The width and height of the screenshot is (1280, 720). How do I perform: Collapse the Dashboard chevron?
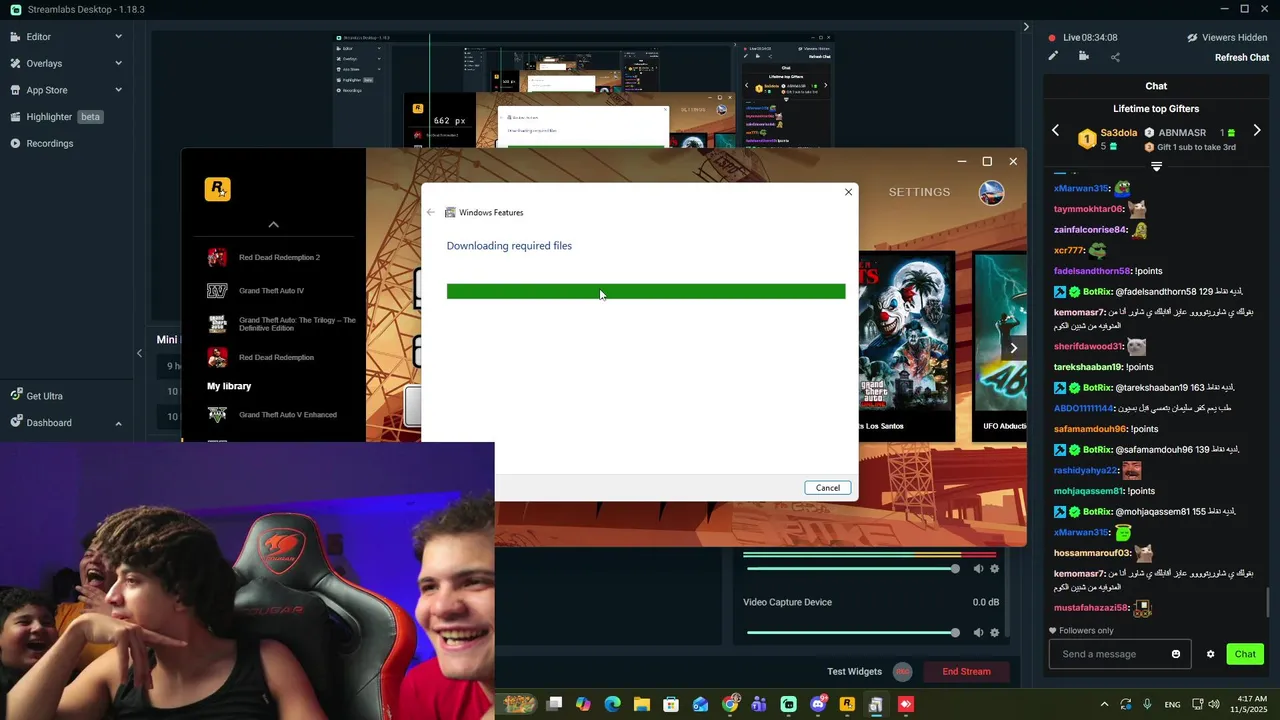point(118,423)
